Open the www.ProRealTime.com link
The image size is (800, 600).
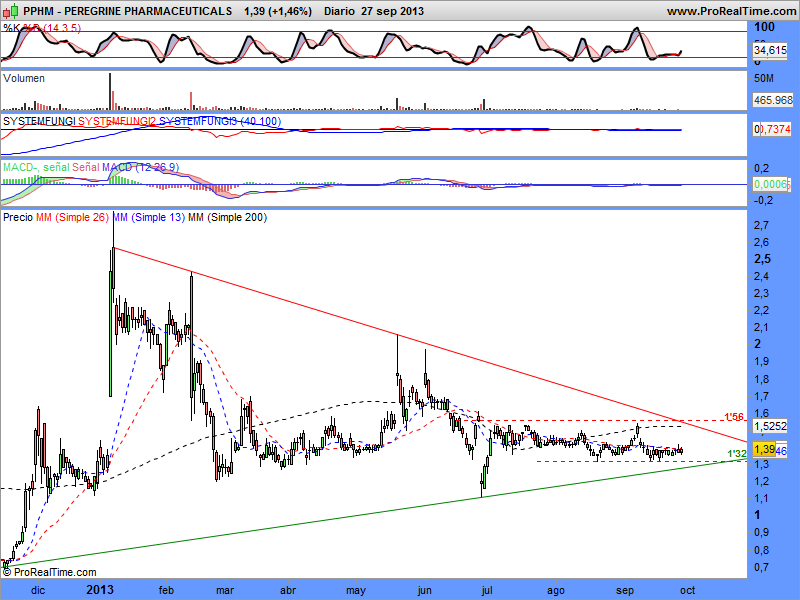[731, 11]
